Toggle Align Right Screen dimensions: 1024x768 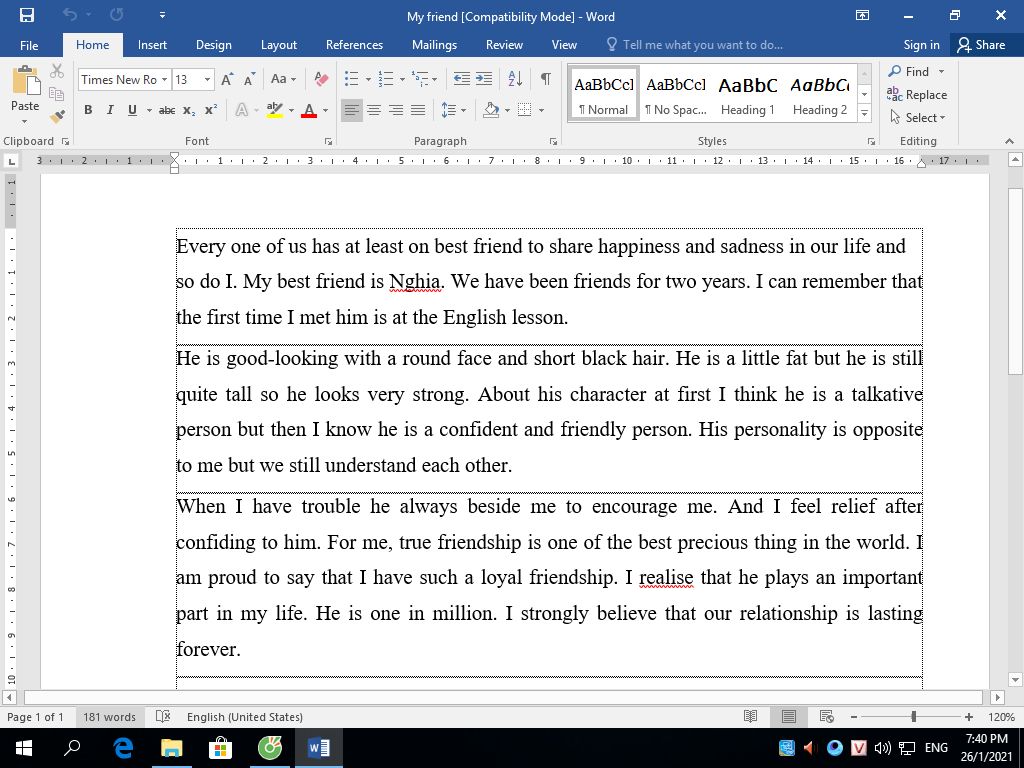point(396,110)
